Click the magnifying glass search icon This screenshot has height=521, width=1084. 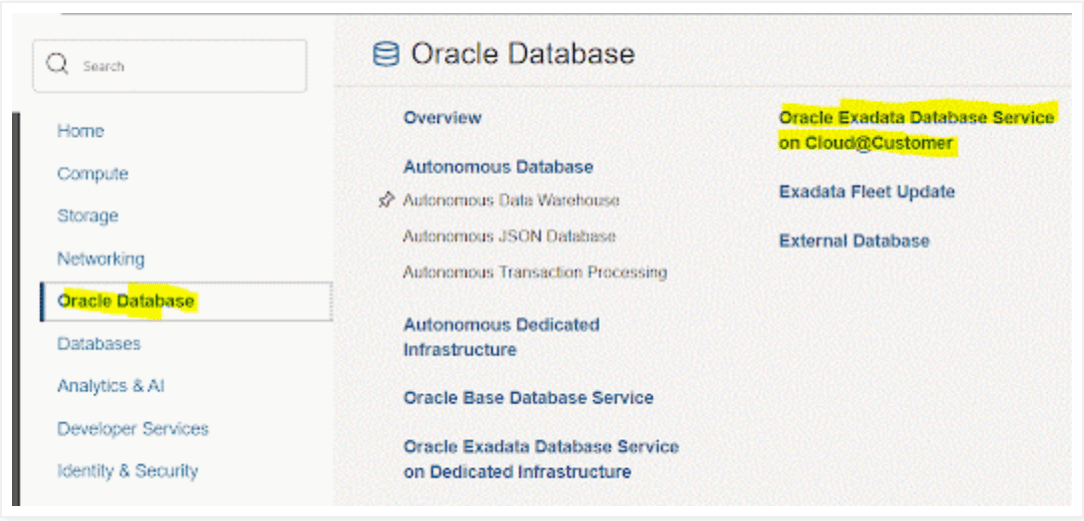click(58, 65)
